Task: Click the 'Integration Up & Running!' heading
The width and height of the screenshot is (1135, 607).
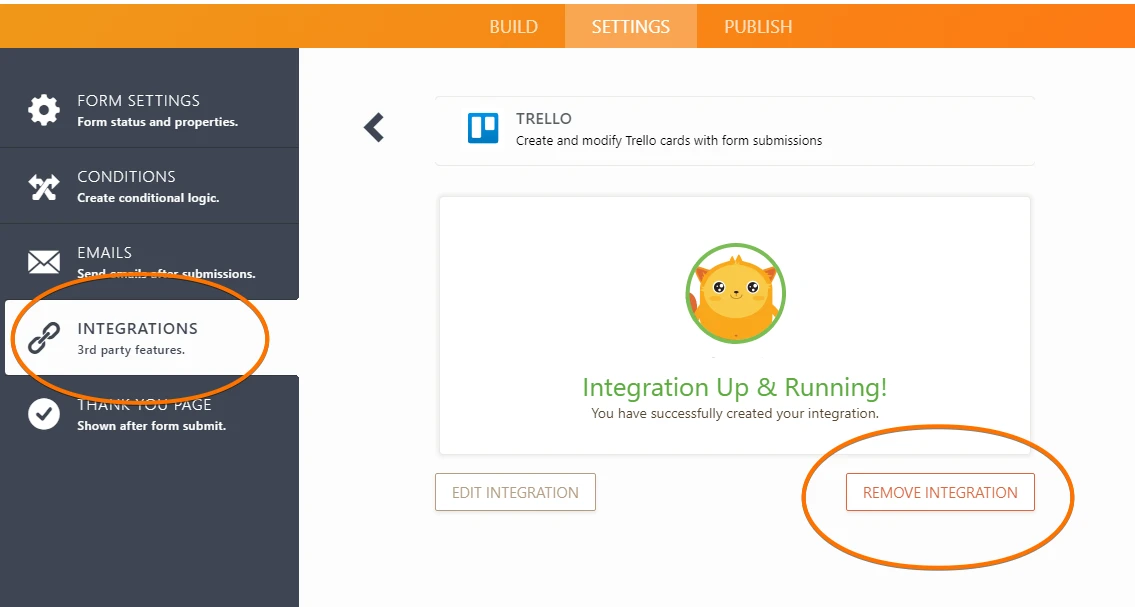Action: pos(735,388)
